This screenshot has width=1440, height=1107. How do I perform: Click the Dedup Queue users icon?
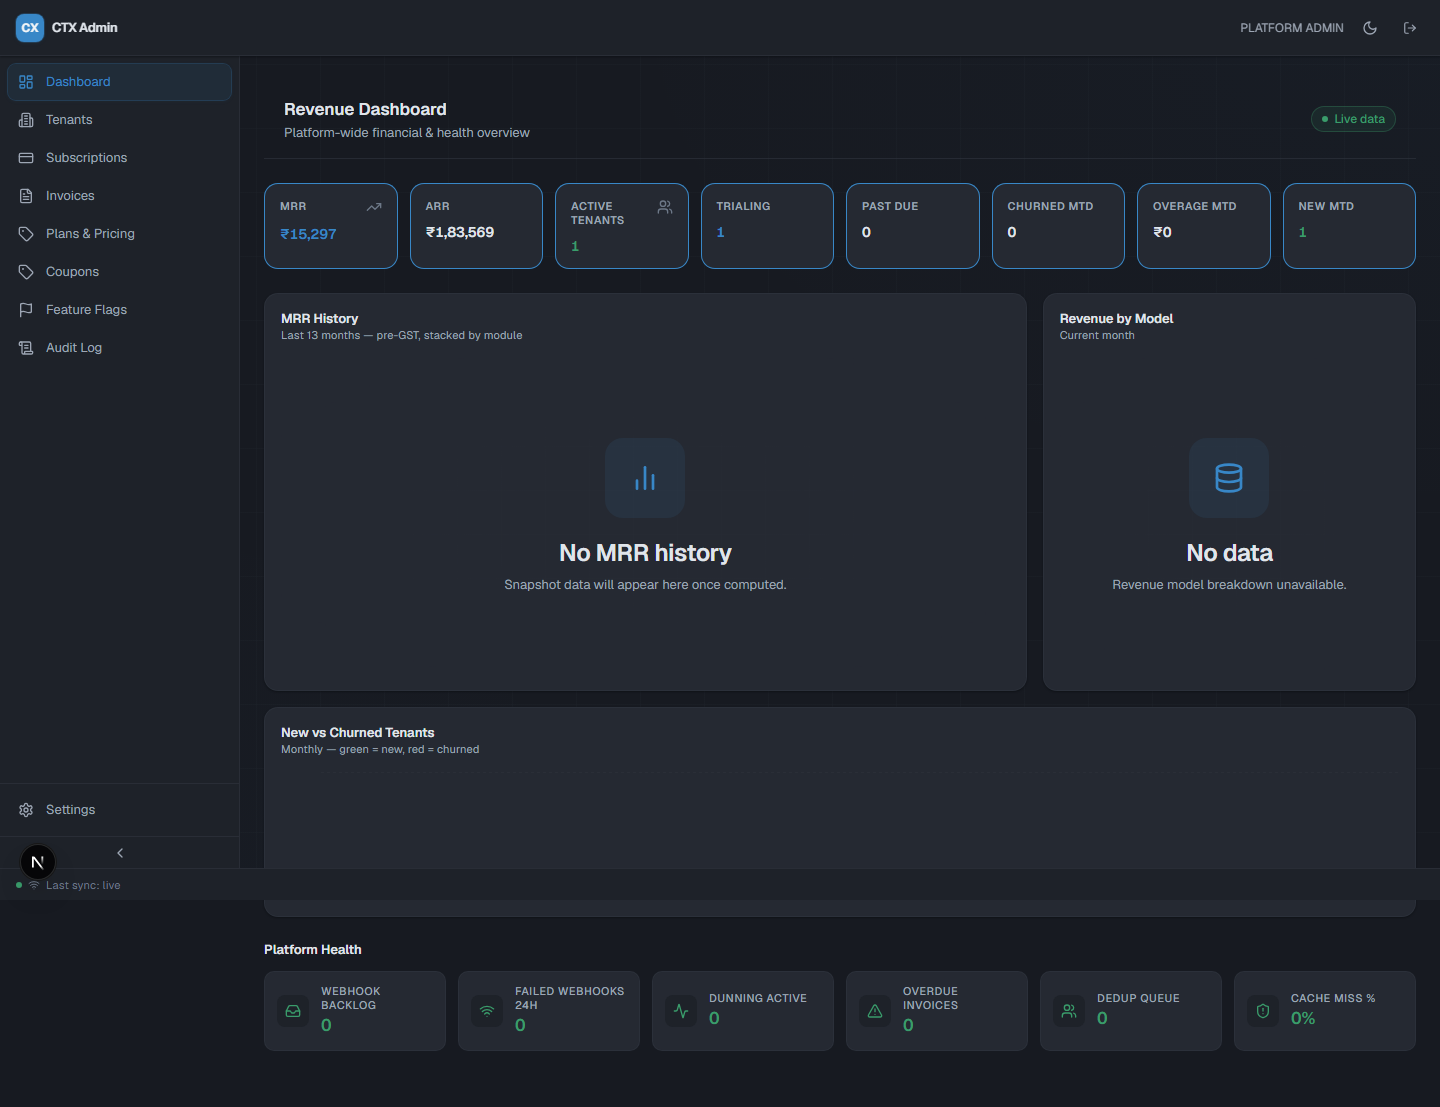point(1069,1011)
